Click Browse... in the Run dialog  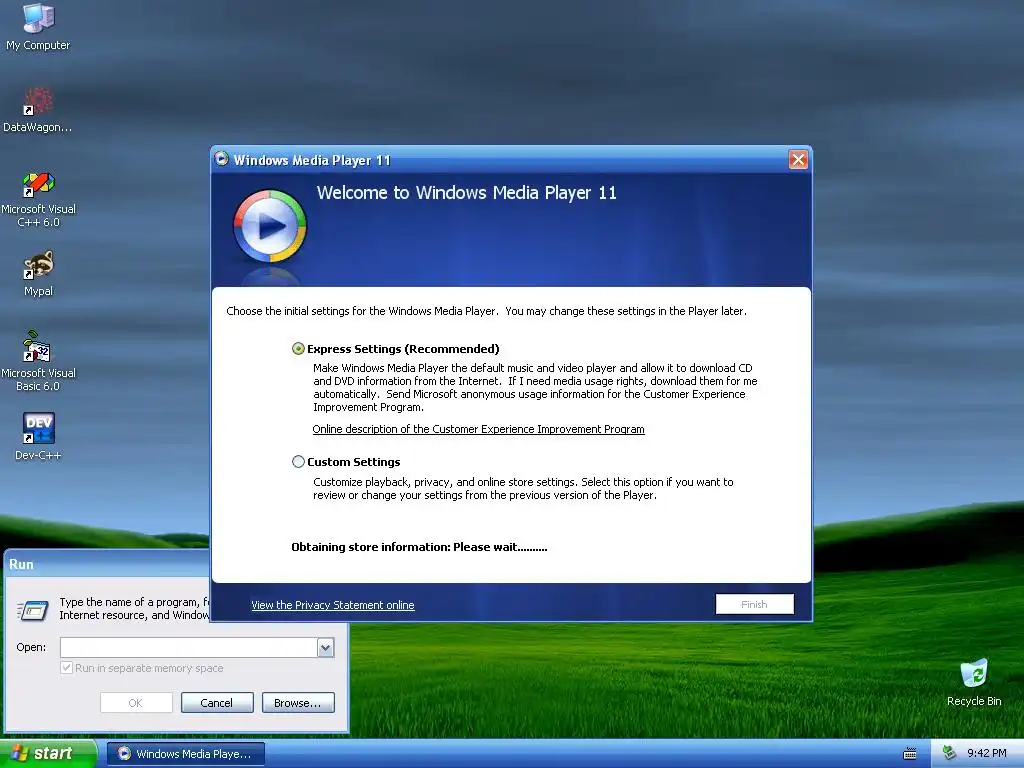[x=298, y=703]
